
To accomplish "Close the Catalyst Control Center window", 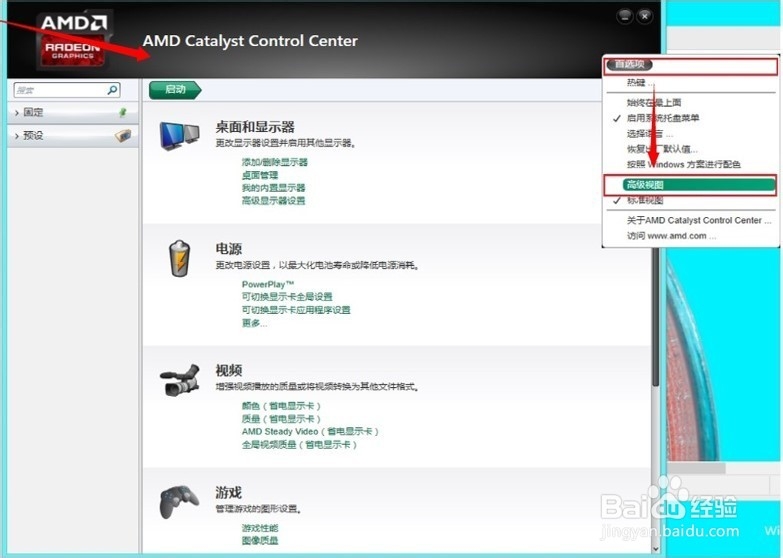I will pyautogui.click(x=645, y=16).
